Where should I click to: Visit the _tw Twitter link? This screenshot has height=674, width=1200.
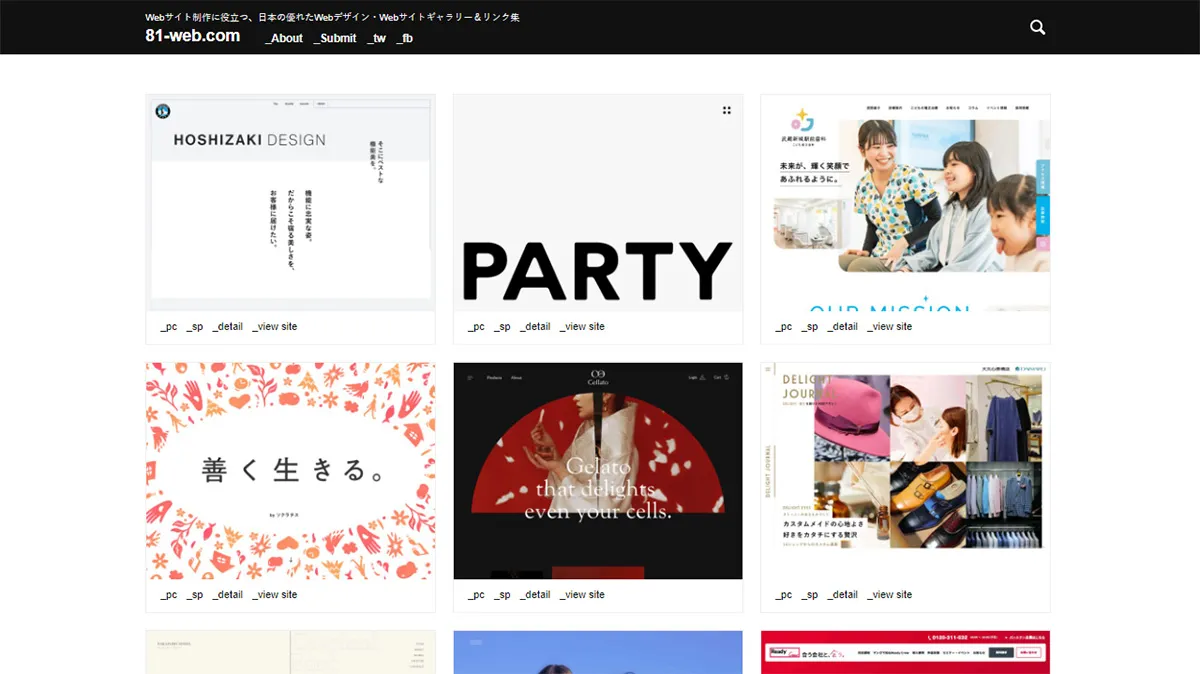click(x=378, y=38)
